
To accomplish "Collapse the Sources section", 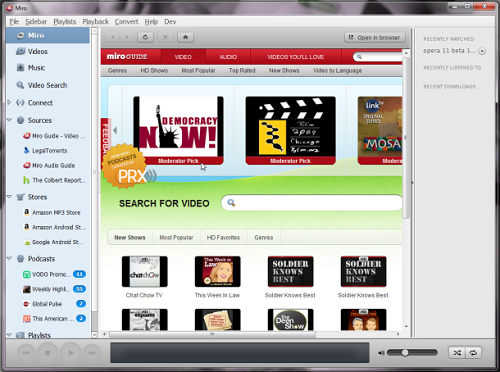I will pos(9,120).
